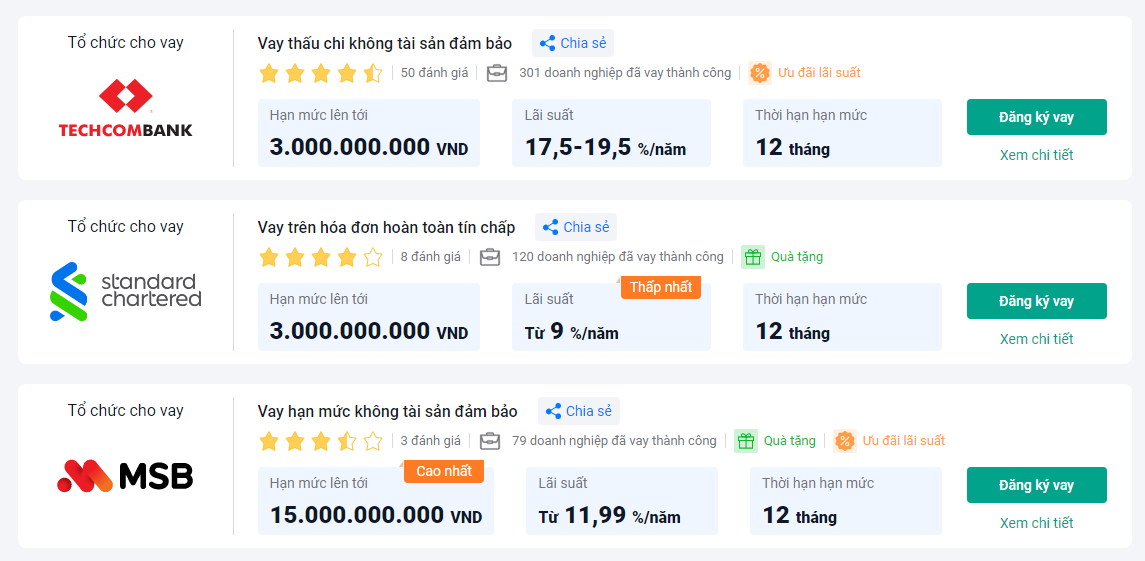This screenshot has width=1145, height=561.
Task: Click the Cao nhất badge
Action: click(x=444, y=471)
